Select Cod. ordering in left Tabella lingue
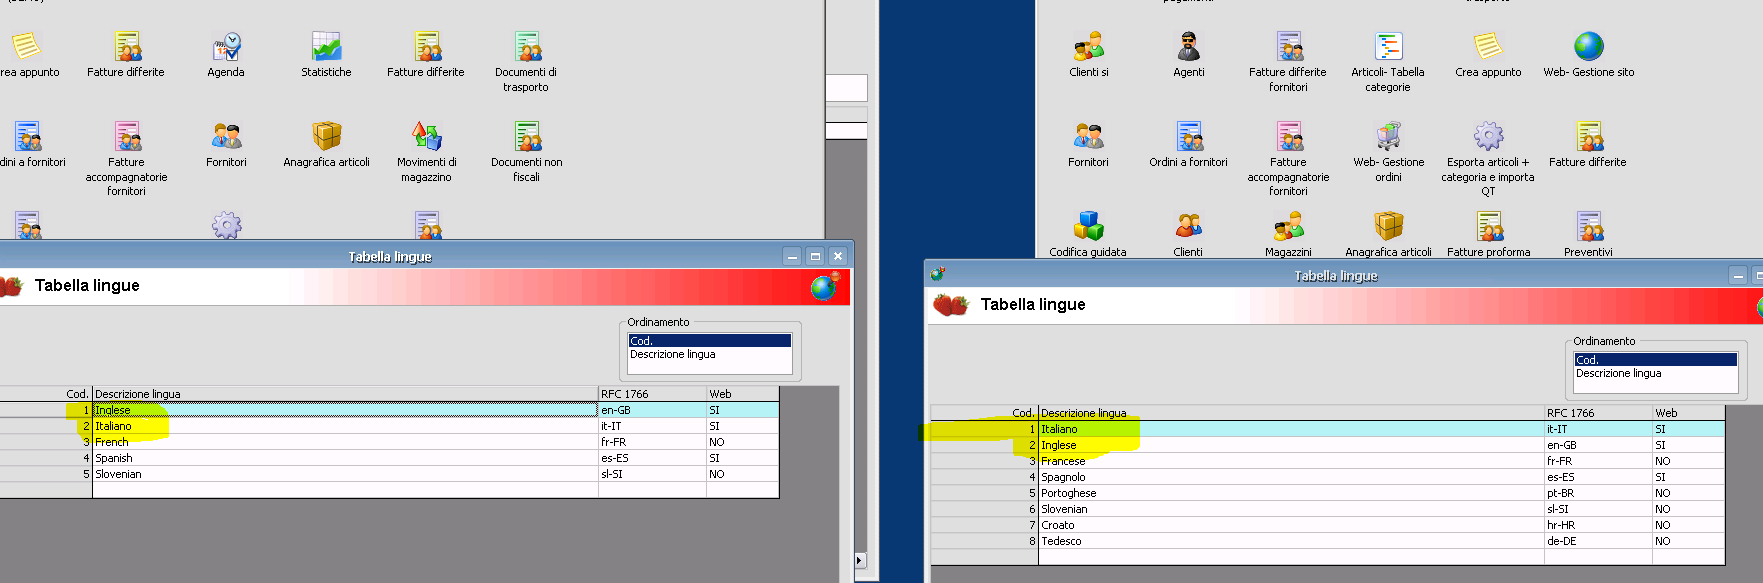 tap(709, 341)
